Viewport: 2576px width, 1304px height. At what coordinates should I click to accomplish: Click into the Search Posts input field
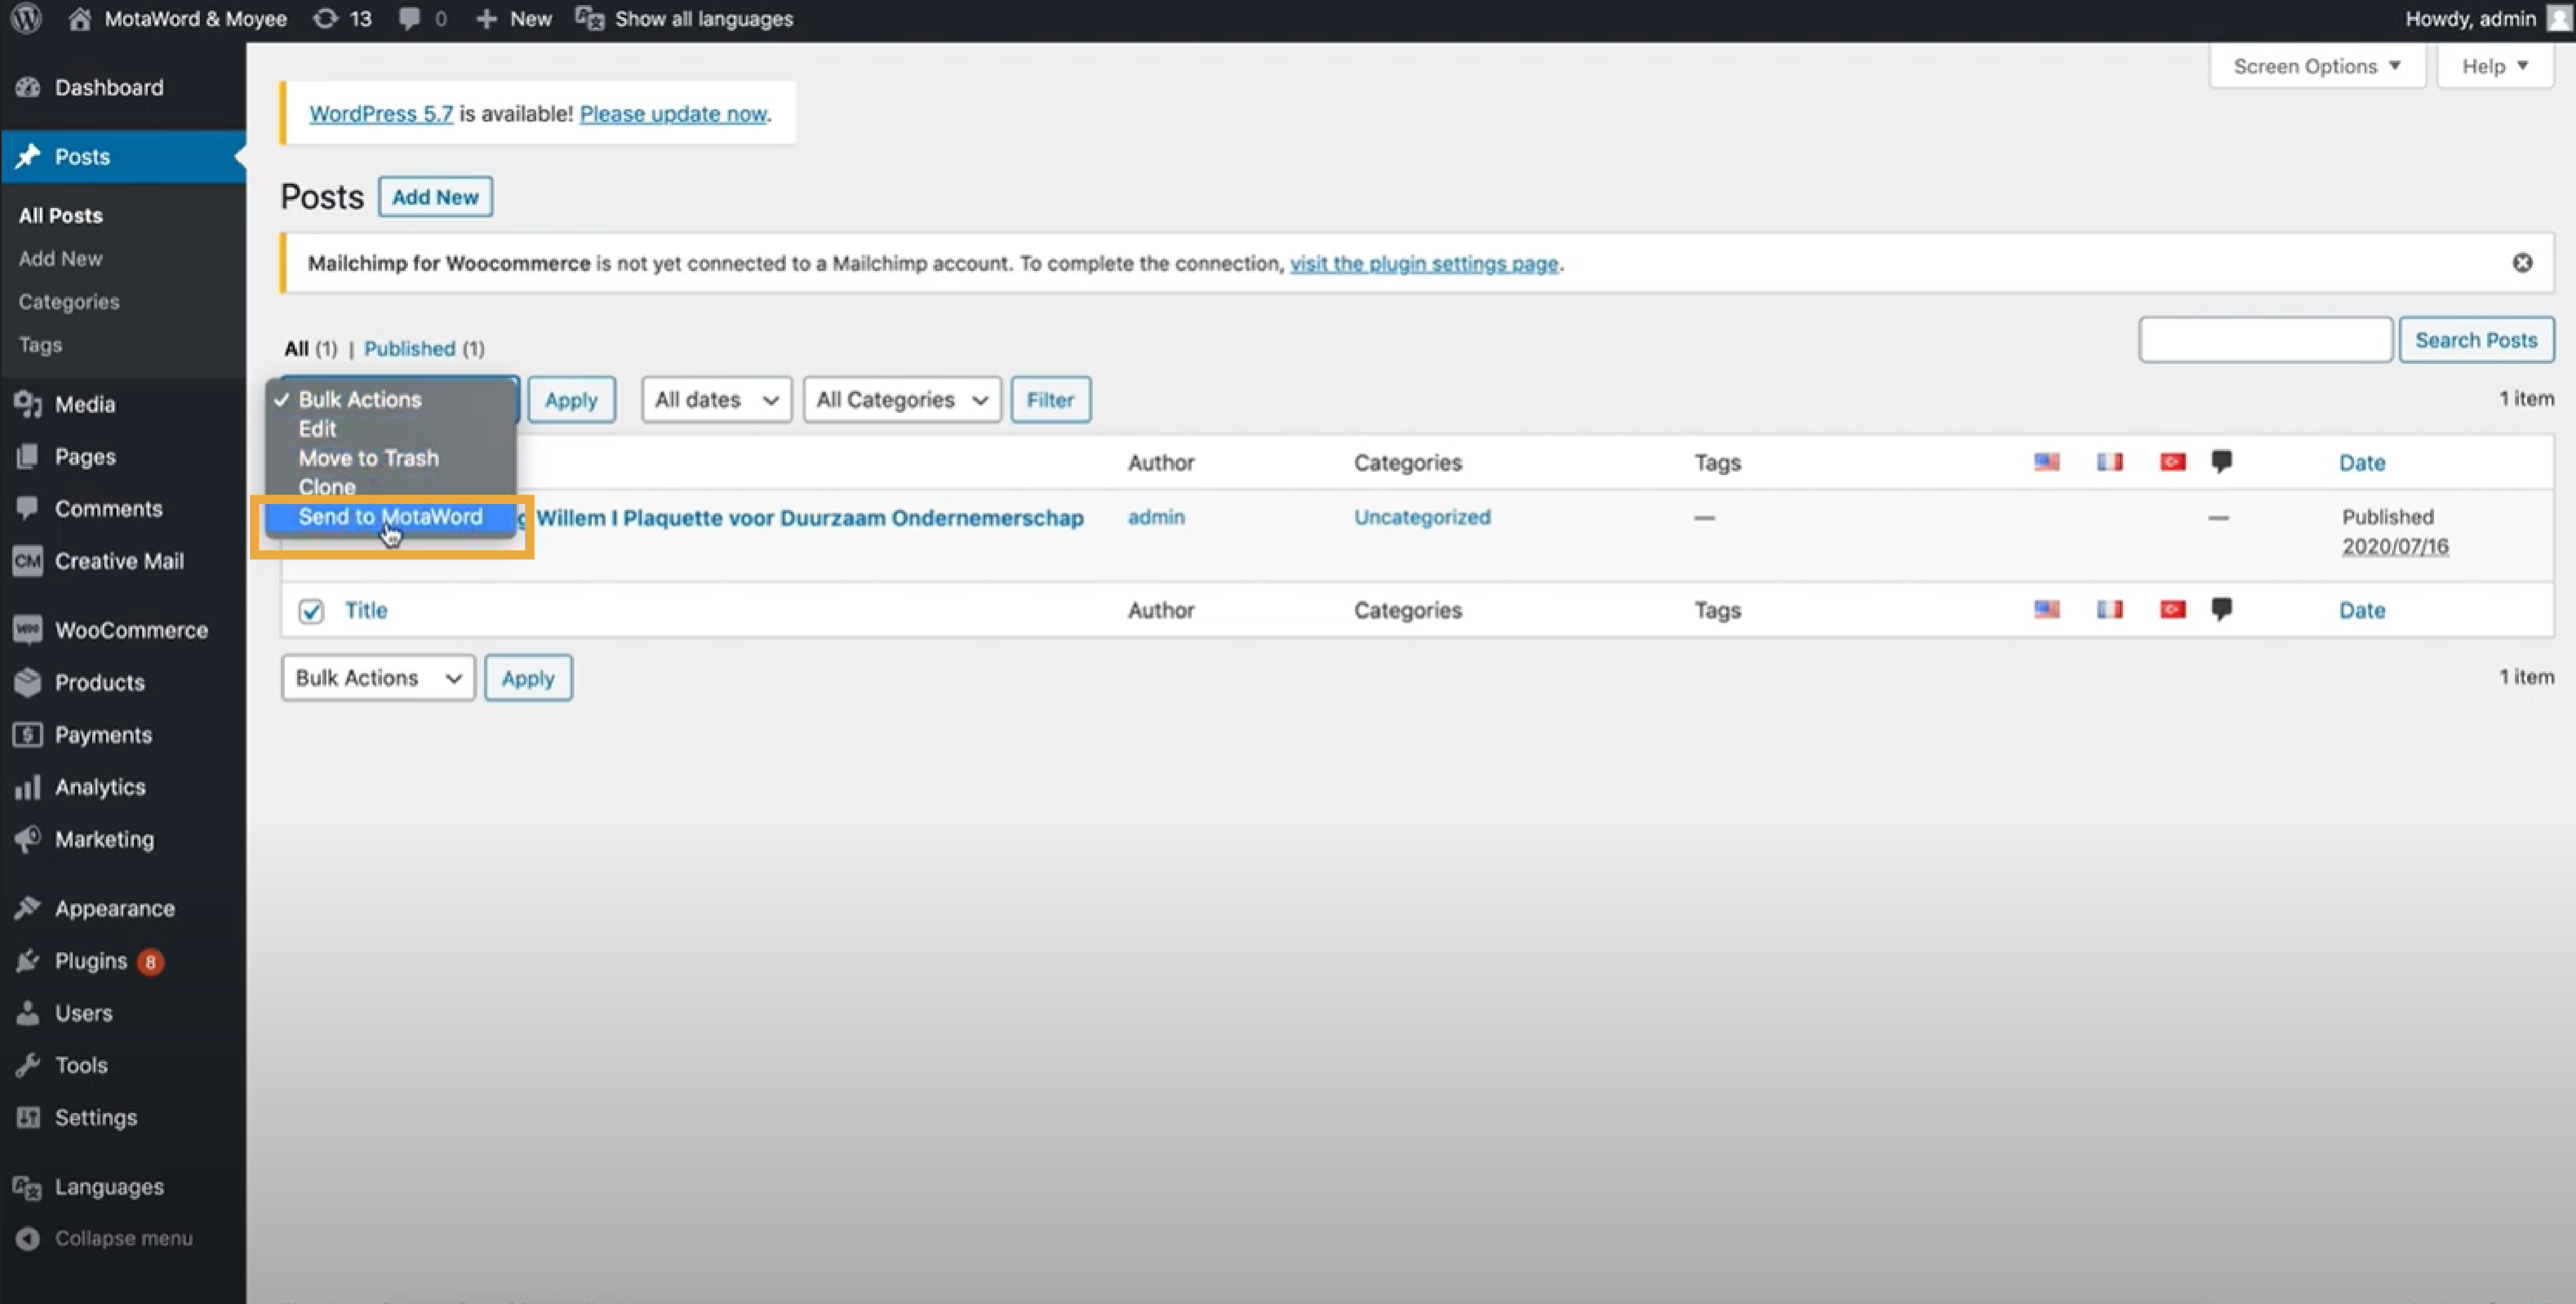click(2264, 339)
